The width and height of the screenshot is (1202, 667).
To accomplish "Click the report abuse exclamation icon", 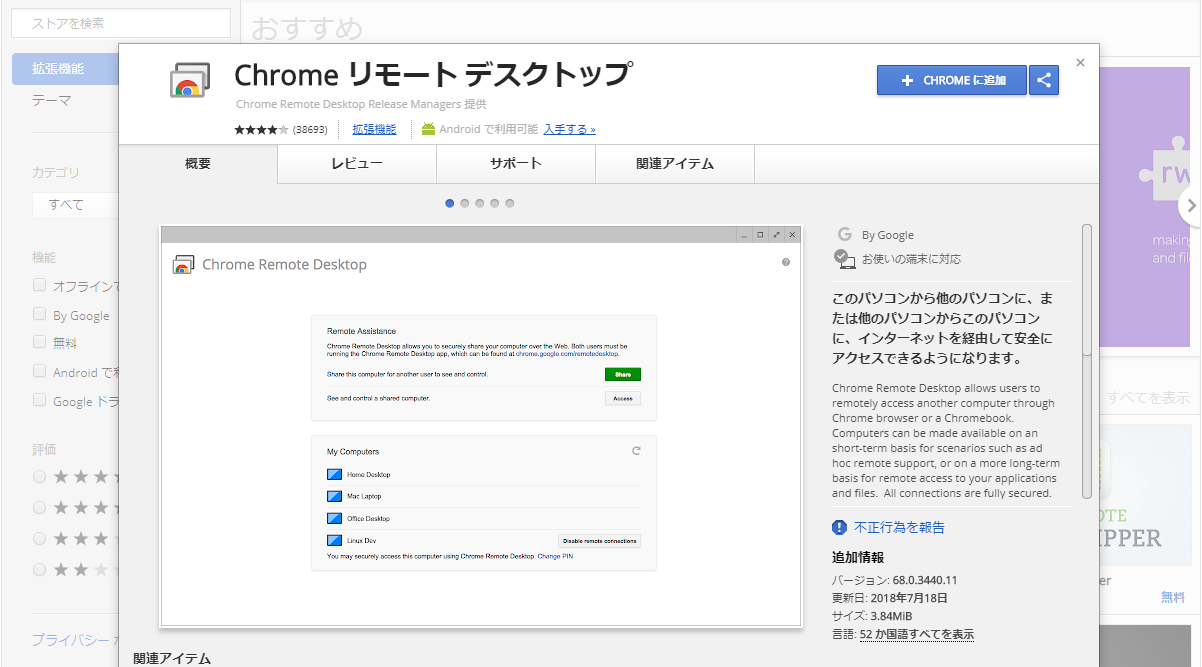I will [x=840, y=527].
